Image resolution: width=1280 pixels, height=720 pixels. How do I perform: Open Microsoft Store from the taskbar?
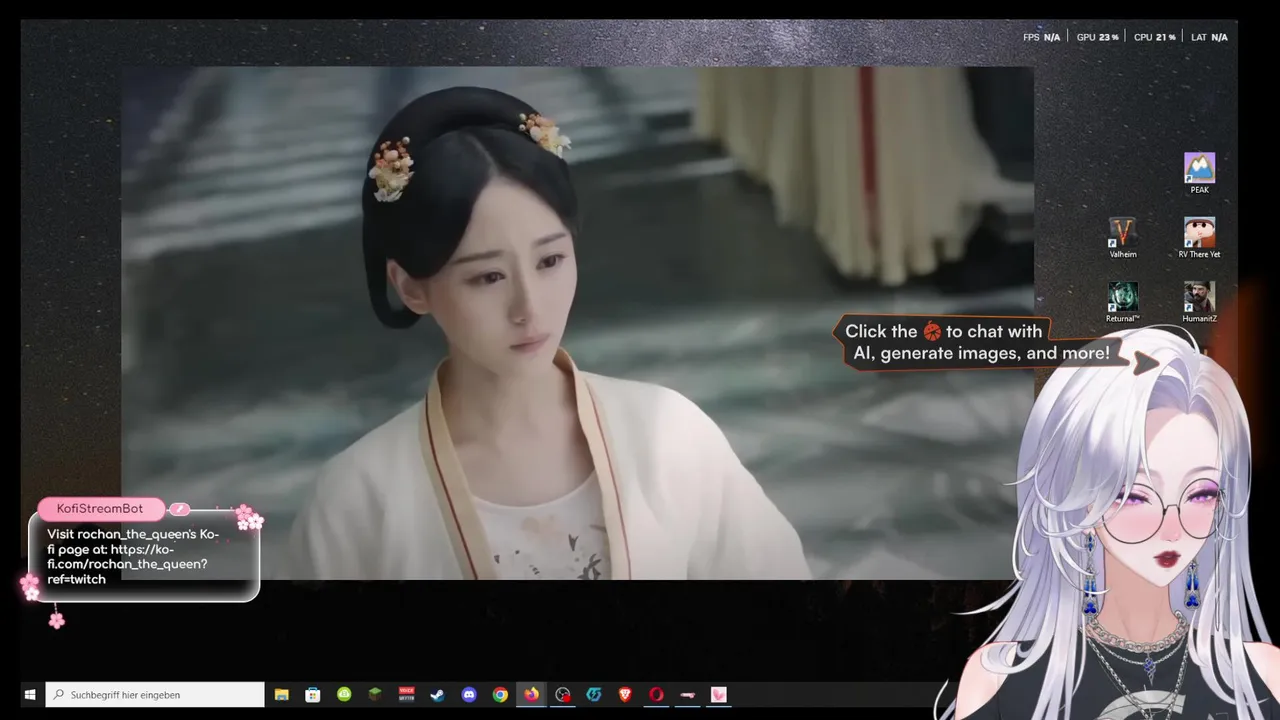pyautogui.click(x=313, y=694)
